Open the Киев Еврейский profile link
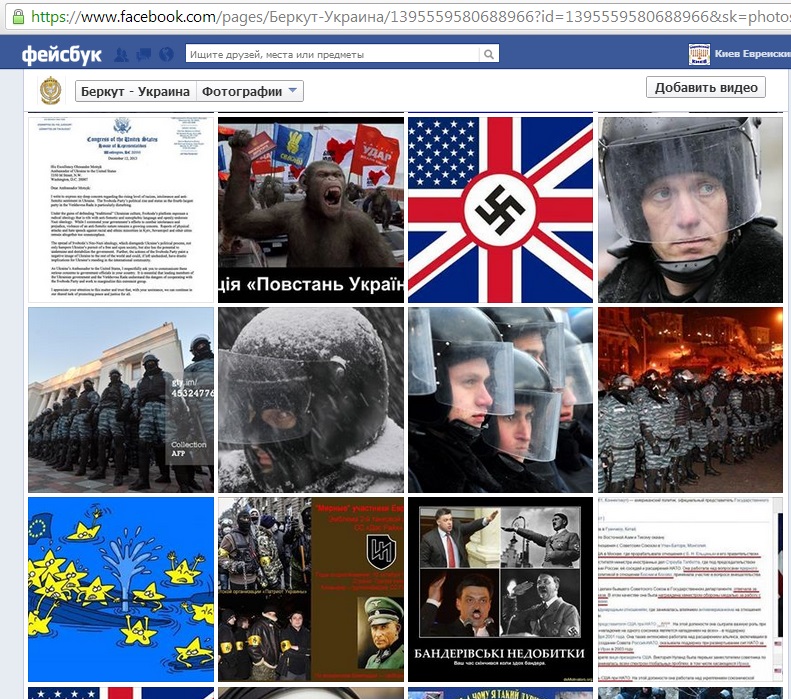Viewport: 791px width, 699px height. 752,54
